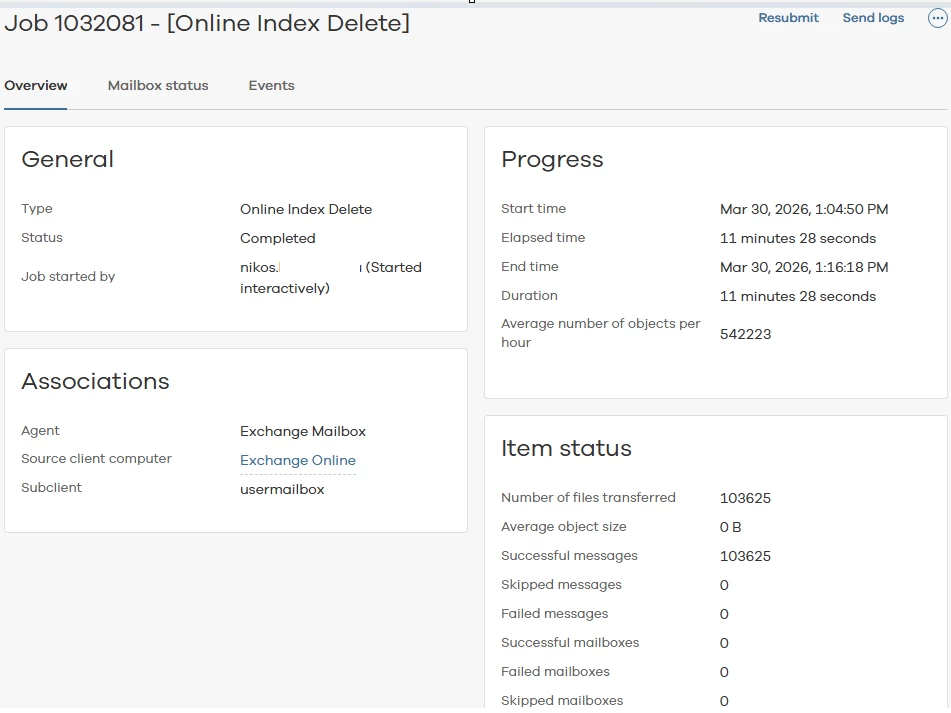This screenshot has width=951, height=713.
Task: Click the Job 1032081 page title
Action: pos(207,24)
